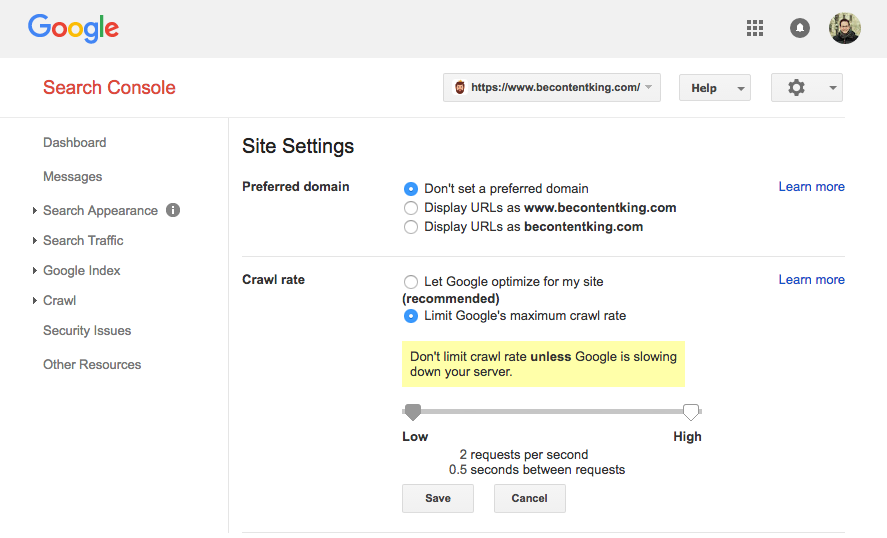Open Google Index menu item
Image resolution: width=887 pixels, height=538 pixels.
81,270
